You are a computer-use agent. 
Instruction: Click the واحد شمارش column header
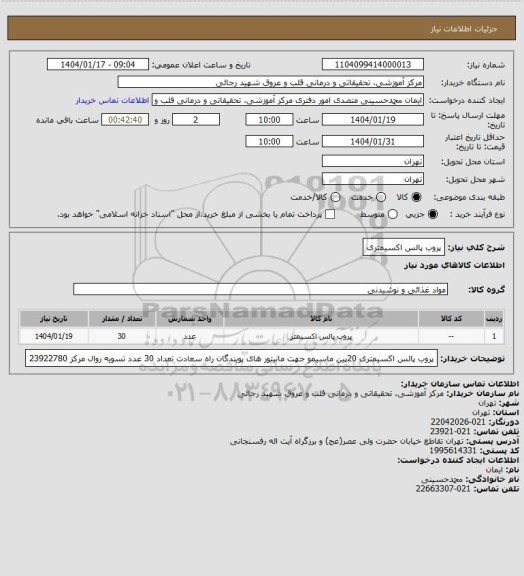tap(190, 318)
